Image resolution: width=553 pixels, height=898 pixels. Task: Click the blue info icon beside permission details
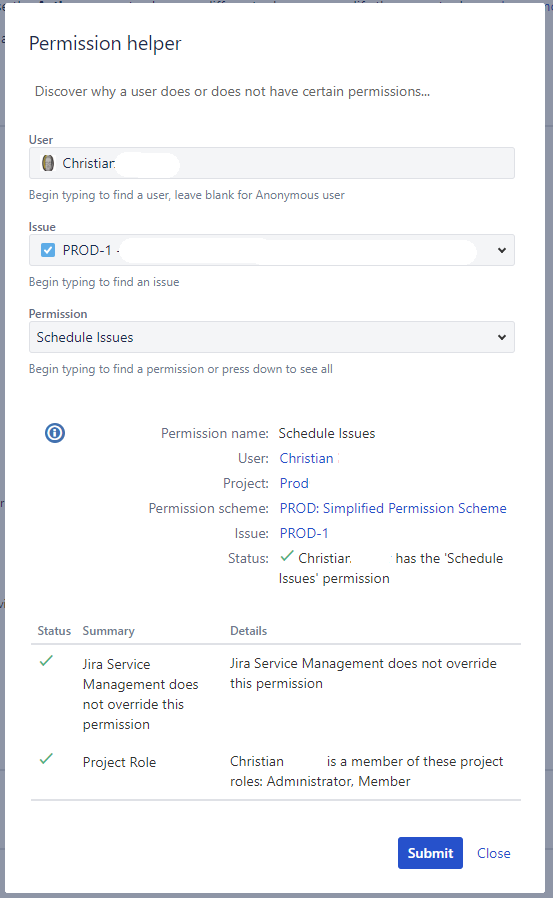tap(55, 433)
